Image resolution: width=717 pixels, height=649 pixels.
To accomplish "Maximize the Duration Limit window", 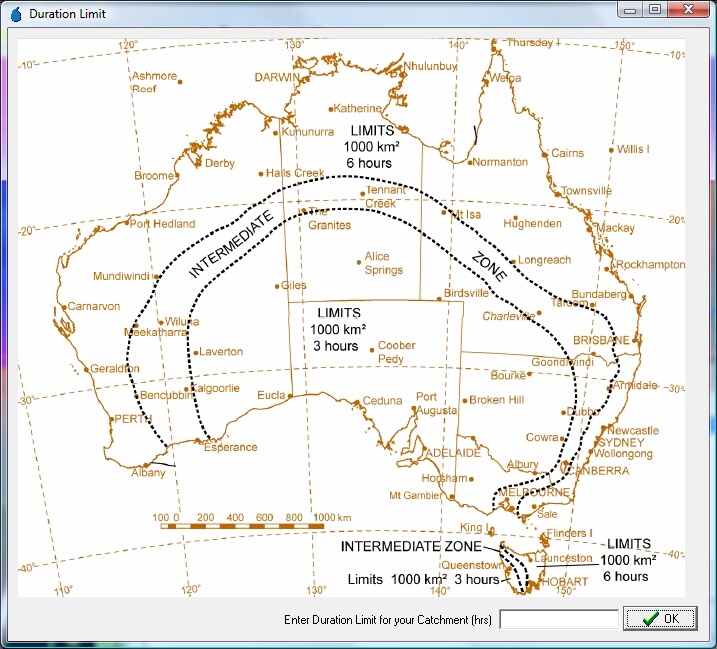I will point(654,9).
